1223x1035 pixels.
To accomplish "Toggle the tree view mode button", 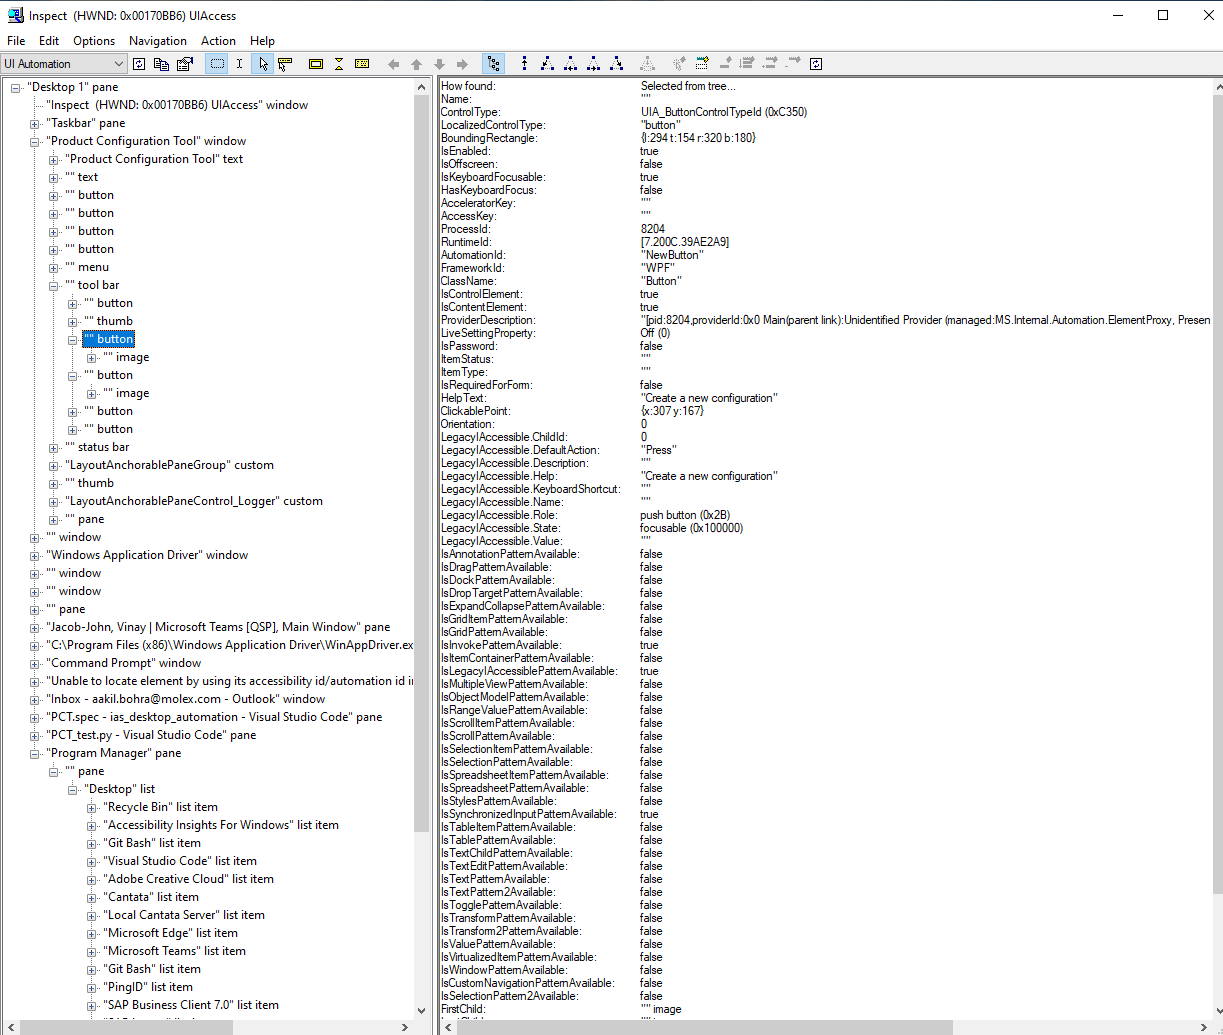I will tap(492, 63).
